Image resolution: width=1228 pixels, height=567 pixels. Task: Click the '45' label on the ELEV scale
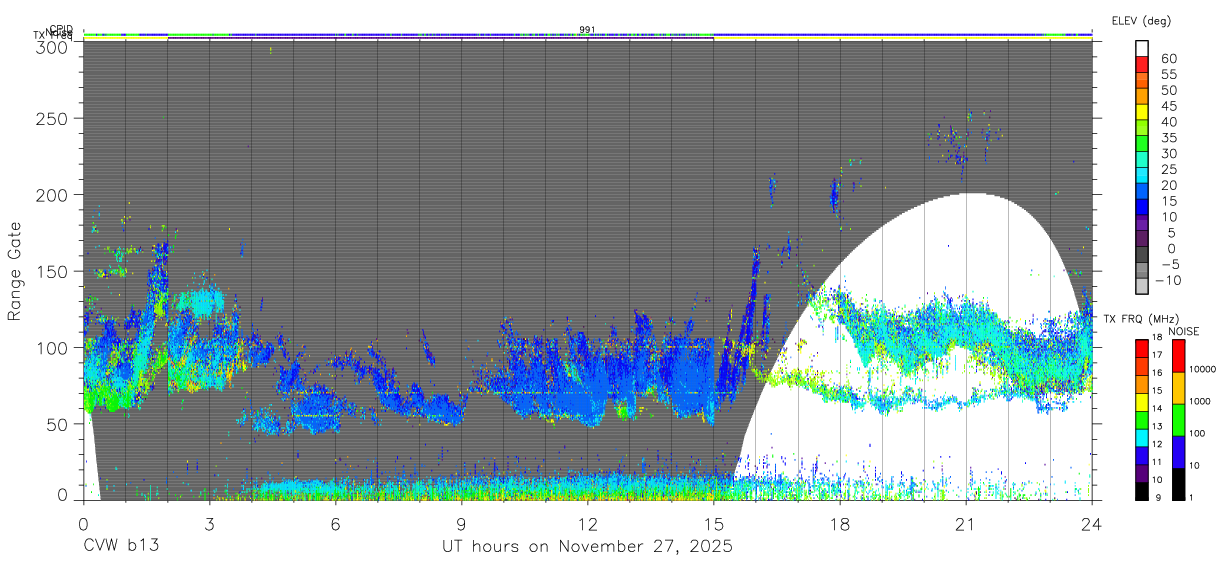(1168, 106)
